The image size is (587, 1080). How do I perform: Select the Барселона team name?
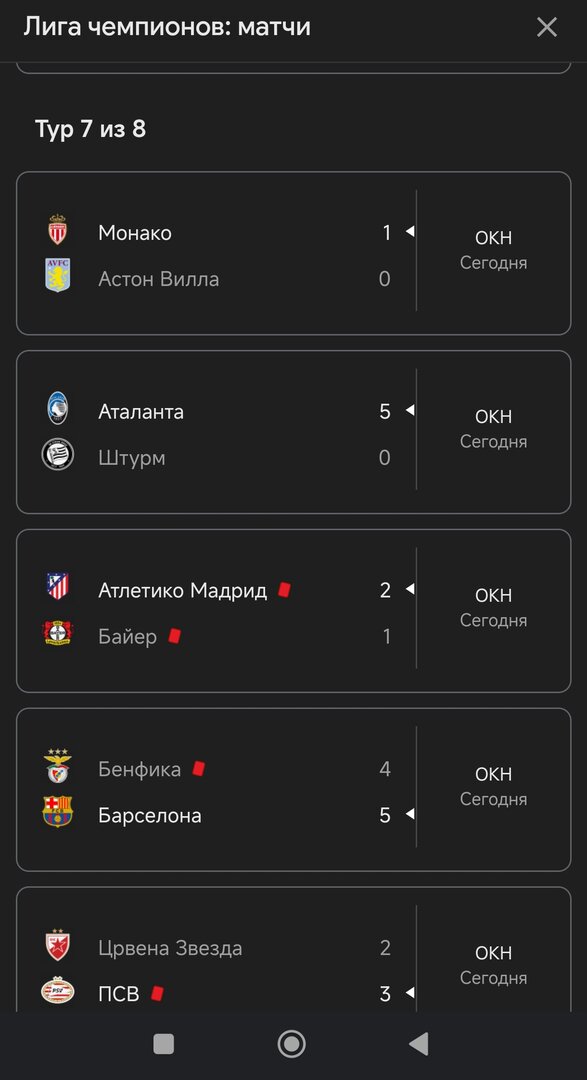[150, 816]
